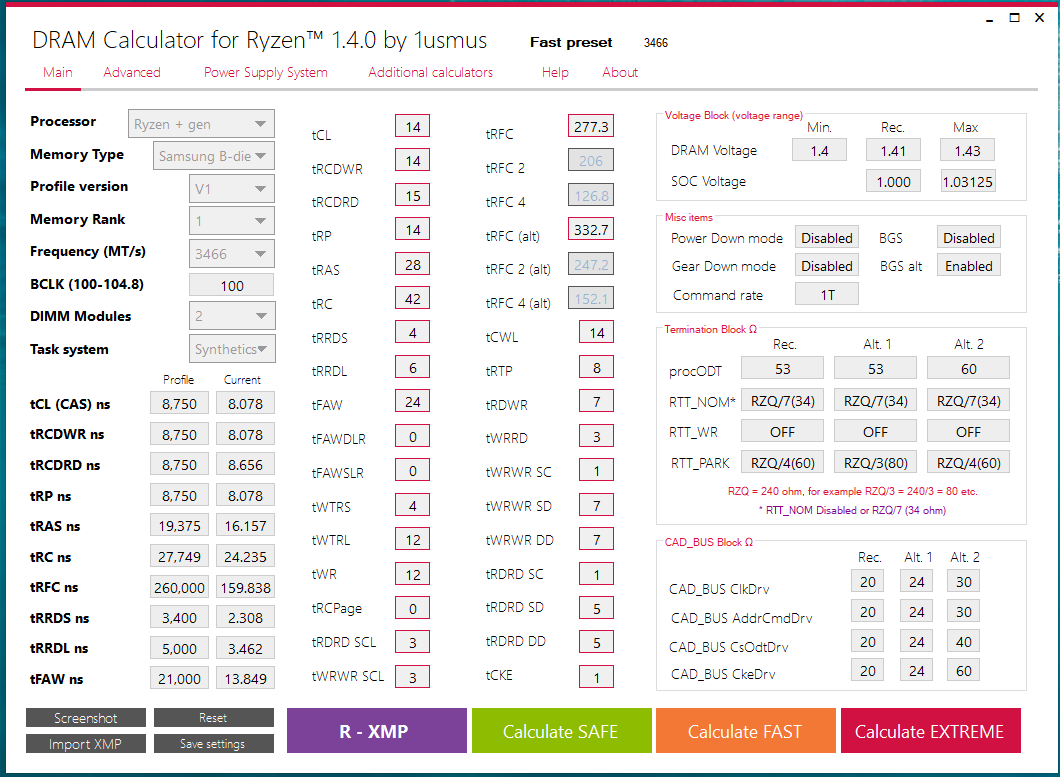
Task: Click the DRAM Voltage Min. value 1.4
Action: point(819,151)
